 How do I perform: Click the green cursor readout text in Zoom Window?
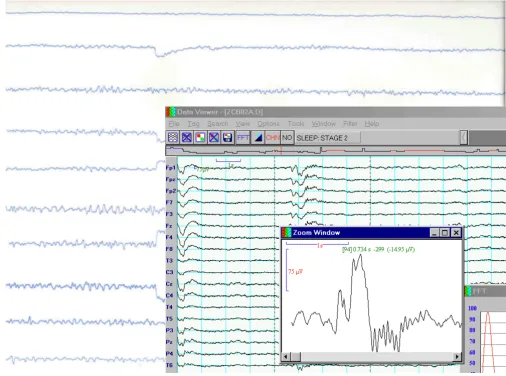coord(378,249)
